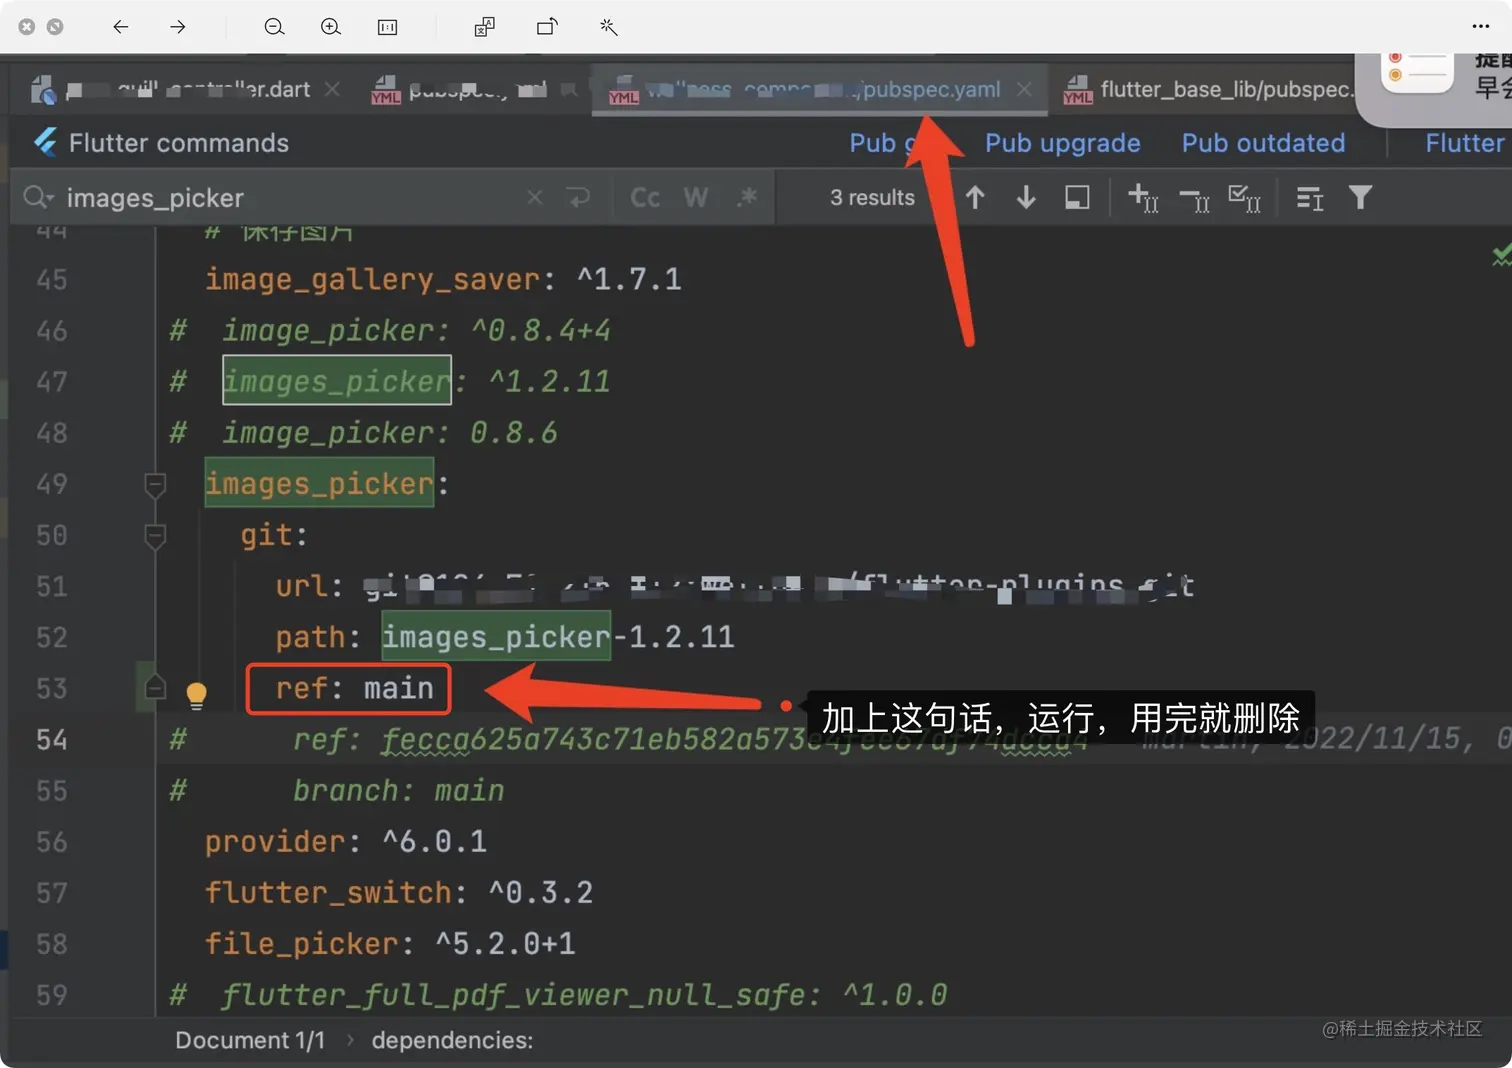This screenshot has width=1512, height=1068.
Task: Open the three-dots more options menu
Action: (1481, 27)
